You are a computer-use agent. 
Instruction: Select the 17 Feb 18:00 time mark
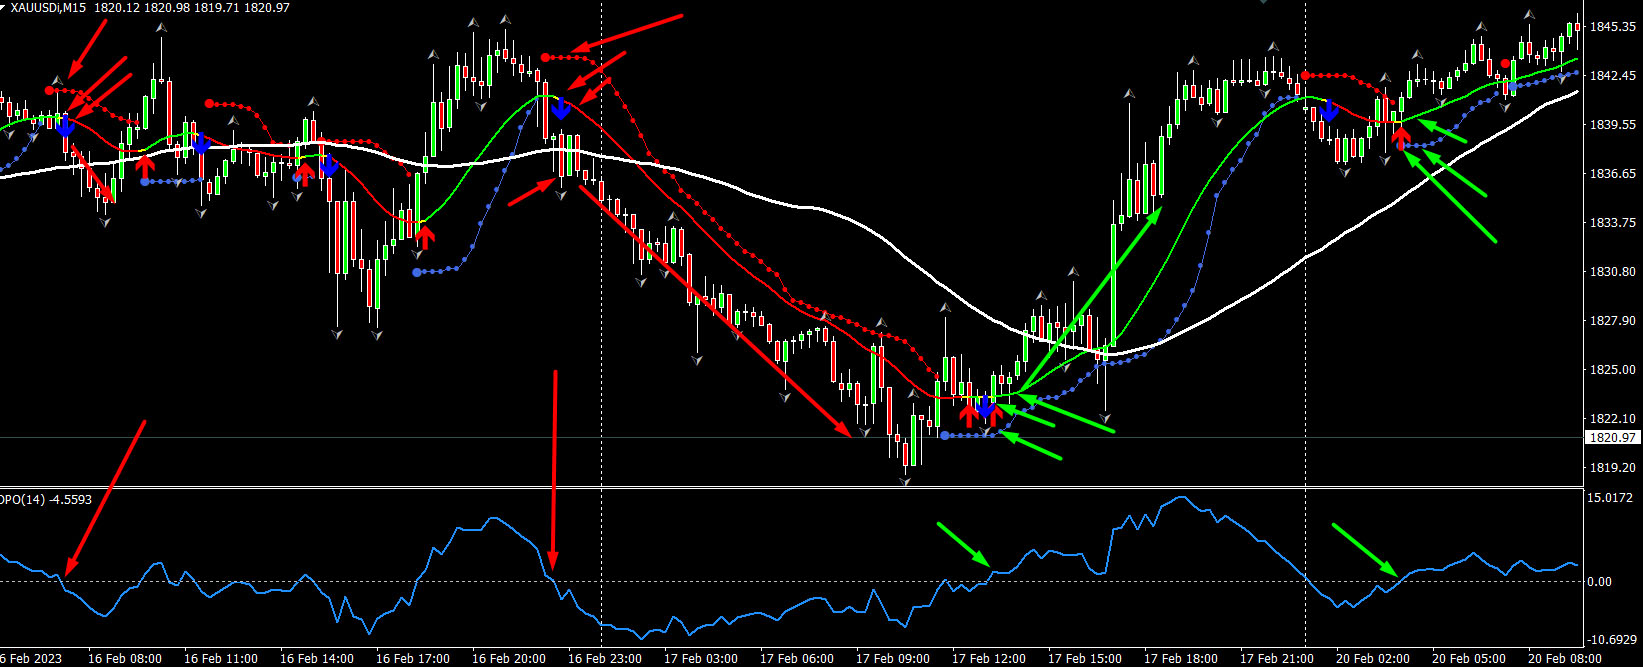[x=1181, y=659]
